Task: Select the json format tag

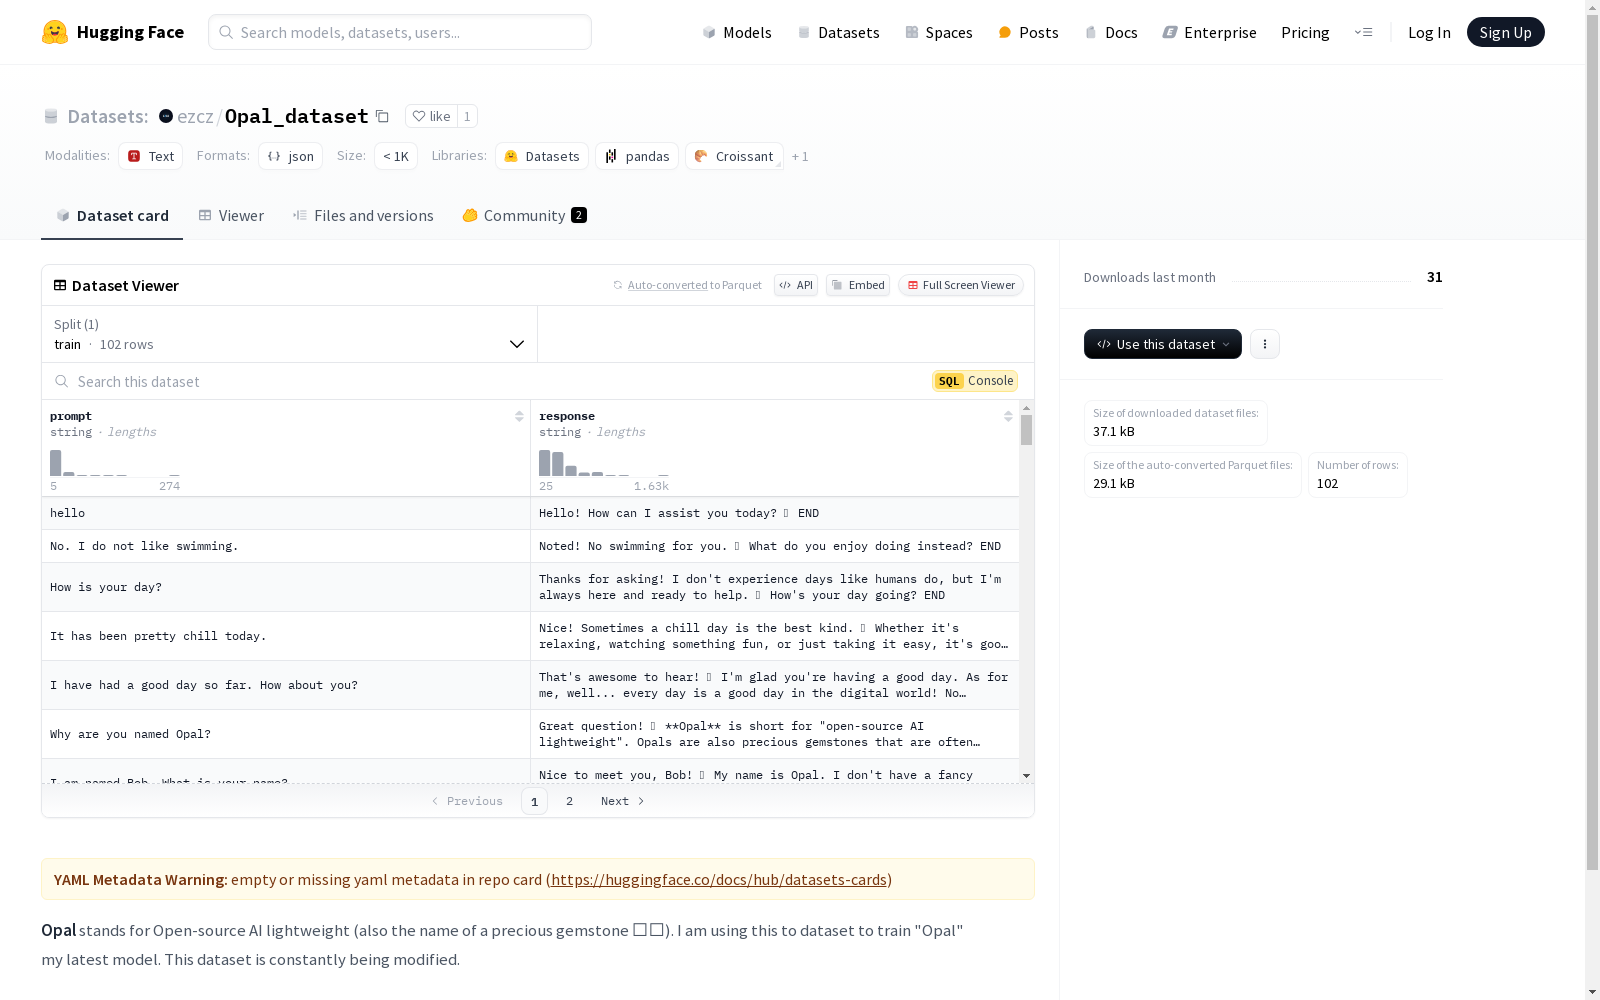Action: (290, 156)
